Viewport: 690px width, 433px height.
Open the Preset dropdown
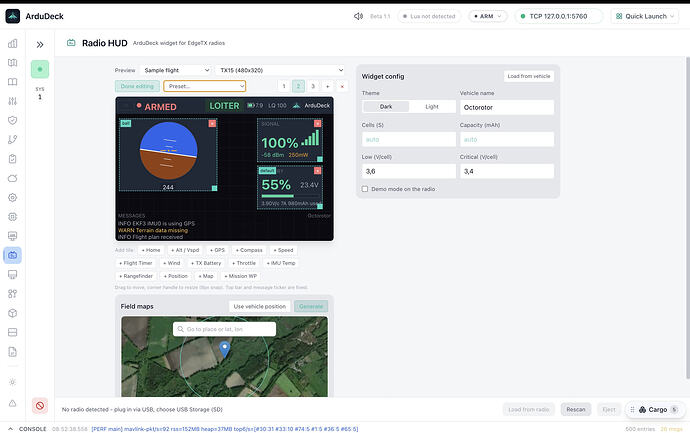pos(205,86)
